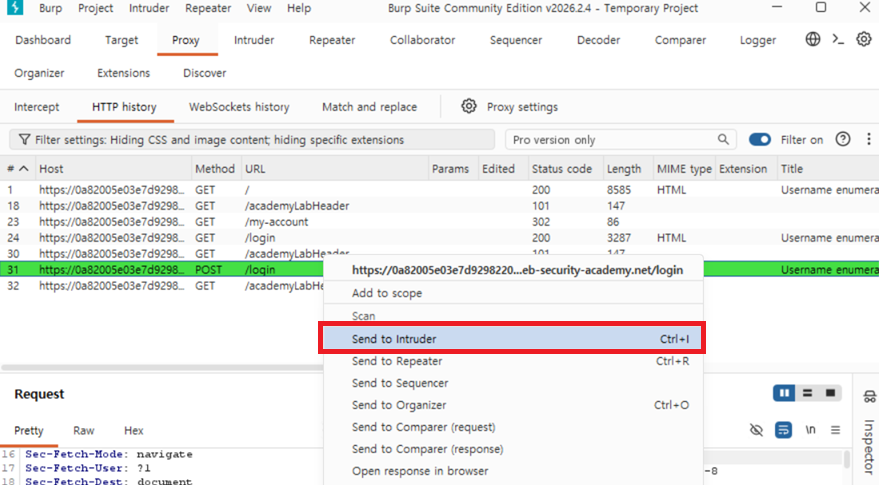Viewport: 879px width, 485px height.
Task: Choose Open response in browser
Action: pyautogui.click(x=512, y=471)
